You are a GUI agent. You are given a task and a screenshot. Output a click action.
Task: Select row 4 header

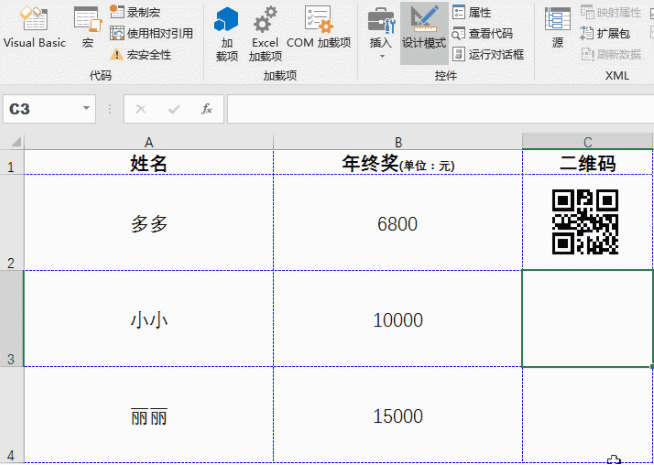point(12,415)
